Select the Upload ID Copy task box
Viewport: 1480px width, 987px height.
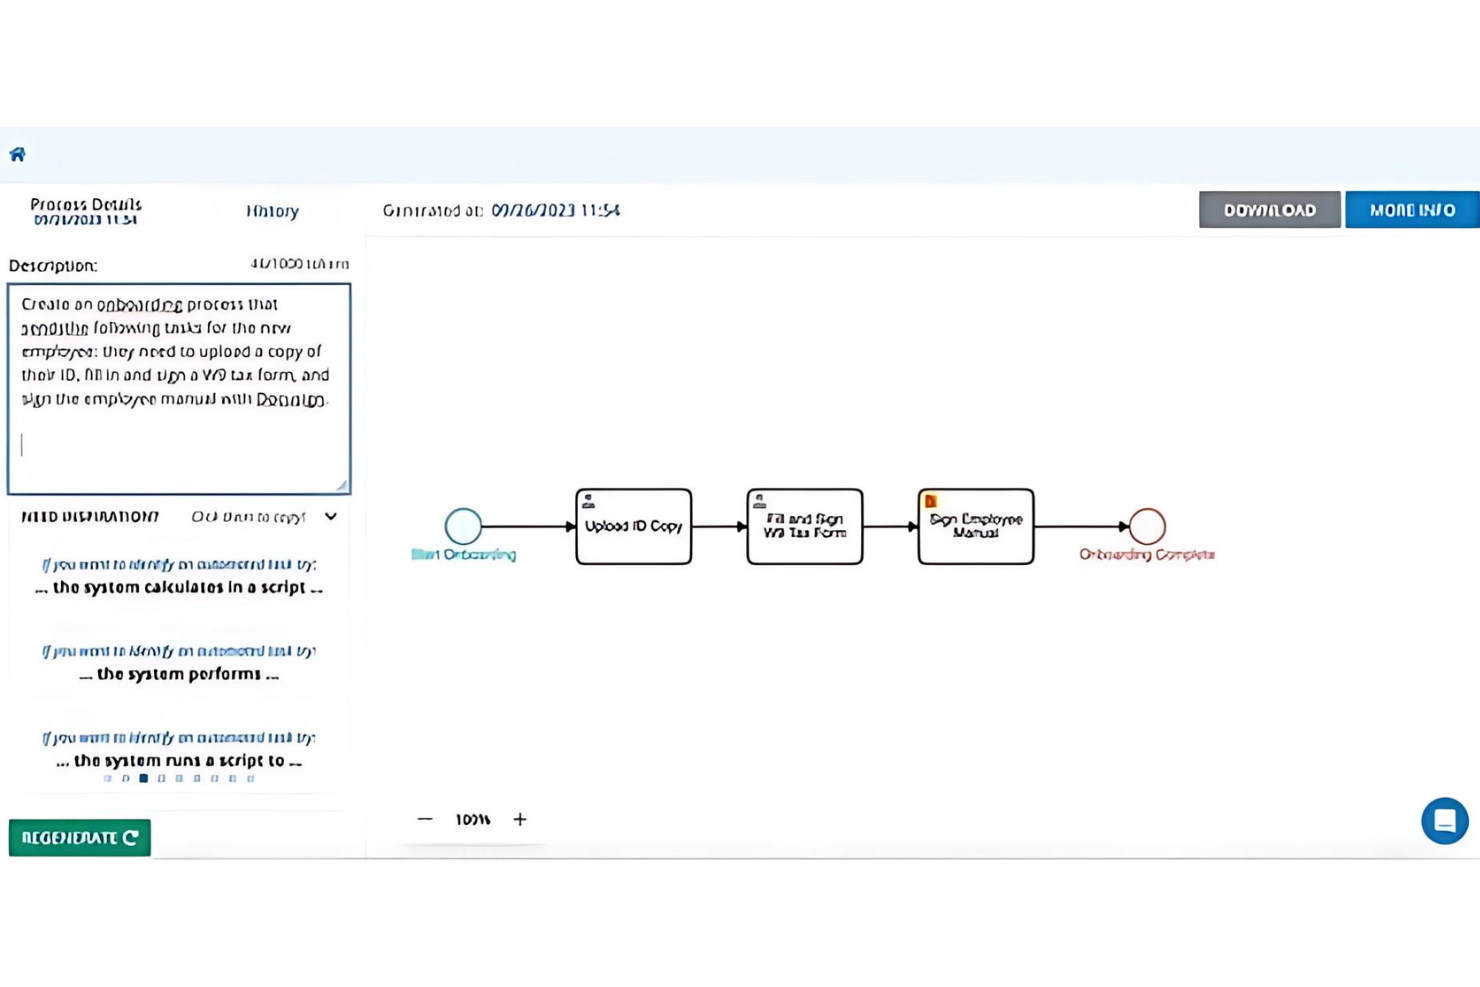coord(633,526)
